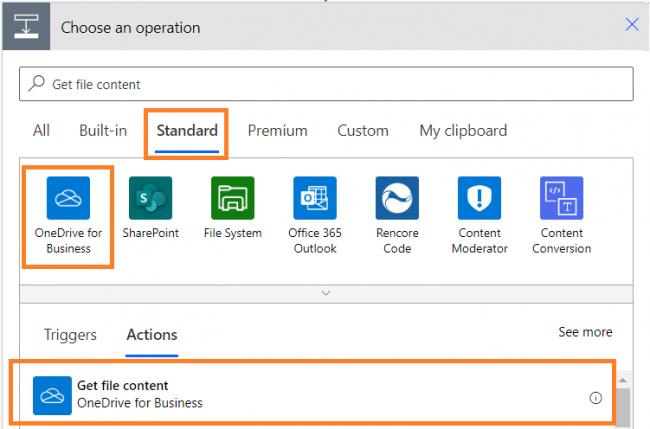Image resolution: width=650 pixels, height=429 pixels.
Task: Select the Standard tab
Action: [187, 131]
